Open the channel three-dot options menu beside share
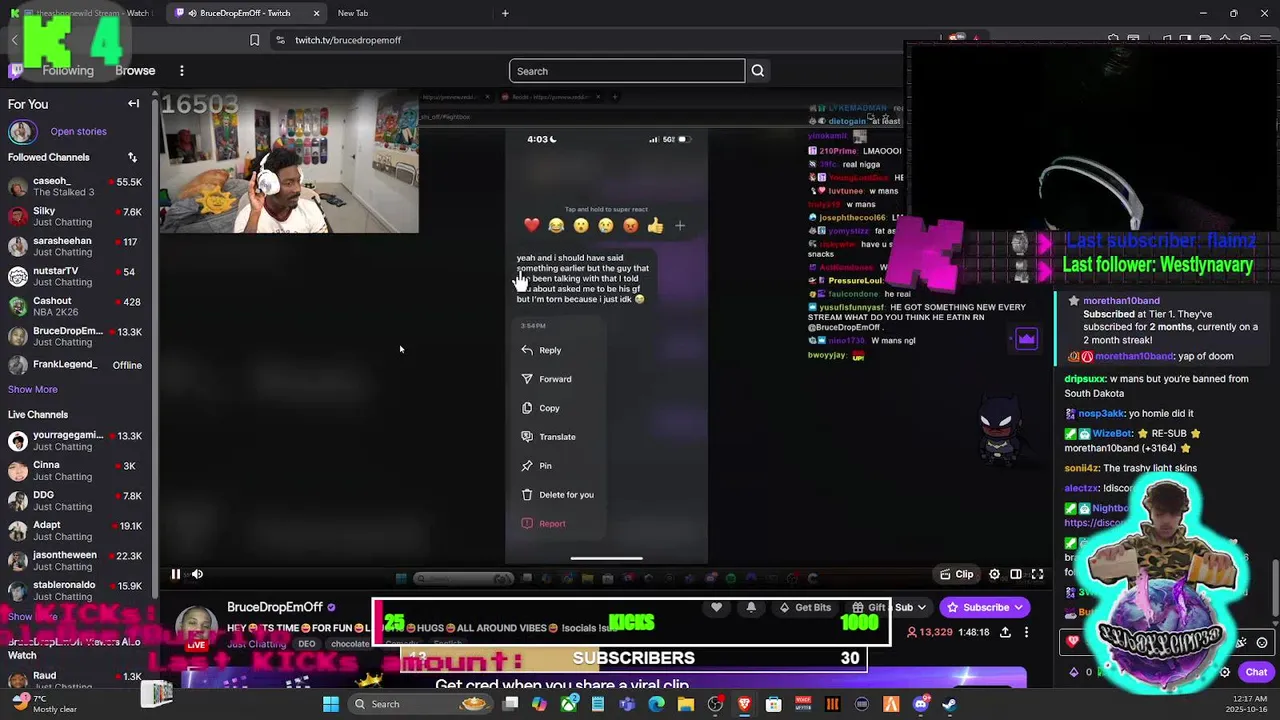 [1027, 632]
